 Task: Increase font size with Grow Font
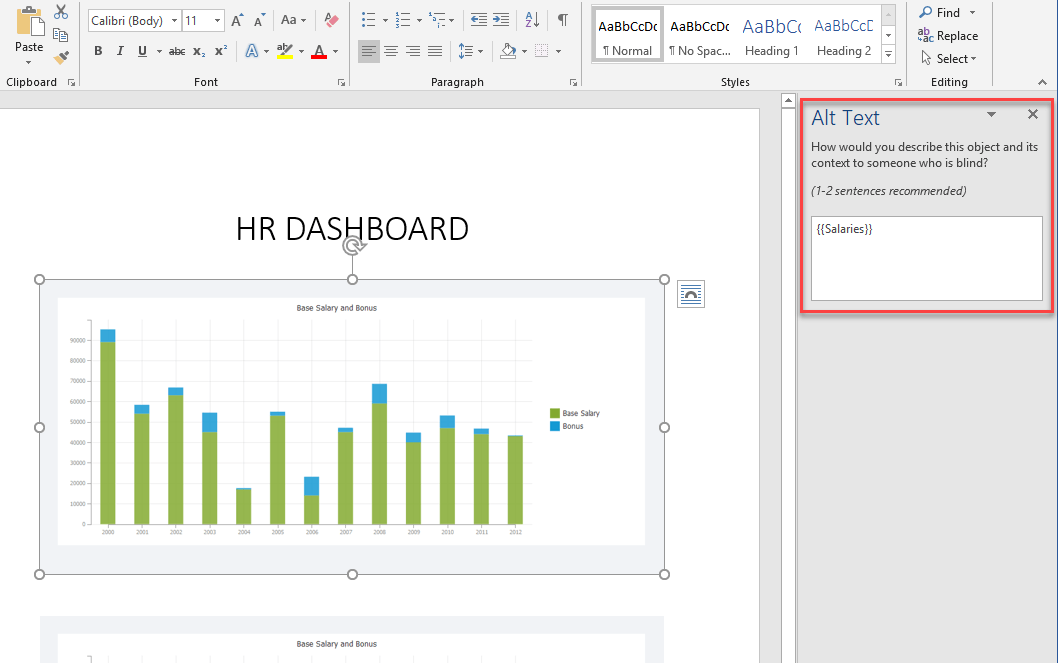click(237, 20)
